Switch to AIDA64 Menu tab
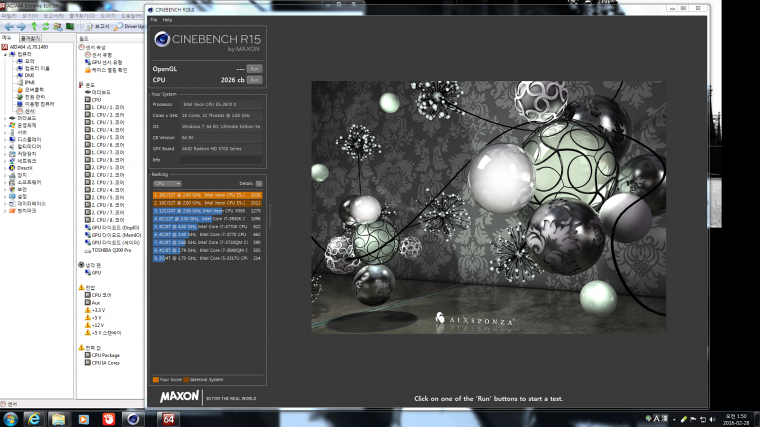The width and height of the screenshot is (760, 427). [7, 38]
